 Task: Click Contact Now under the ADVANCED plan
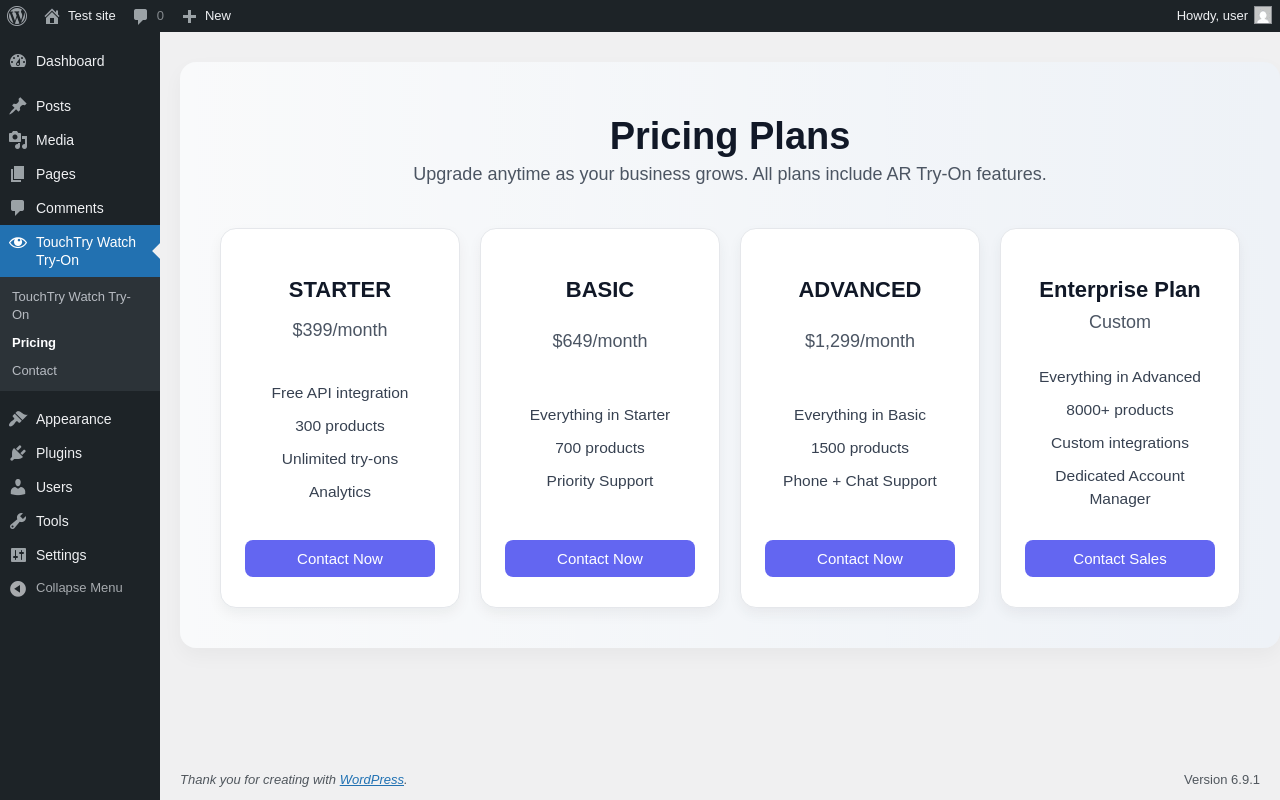coord(860,559)
